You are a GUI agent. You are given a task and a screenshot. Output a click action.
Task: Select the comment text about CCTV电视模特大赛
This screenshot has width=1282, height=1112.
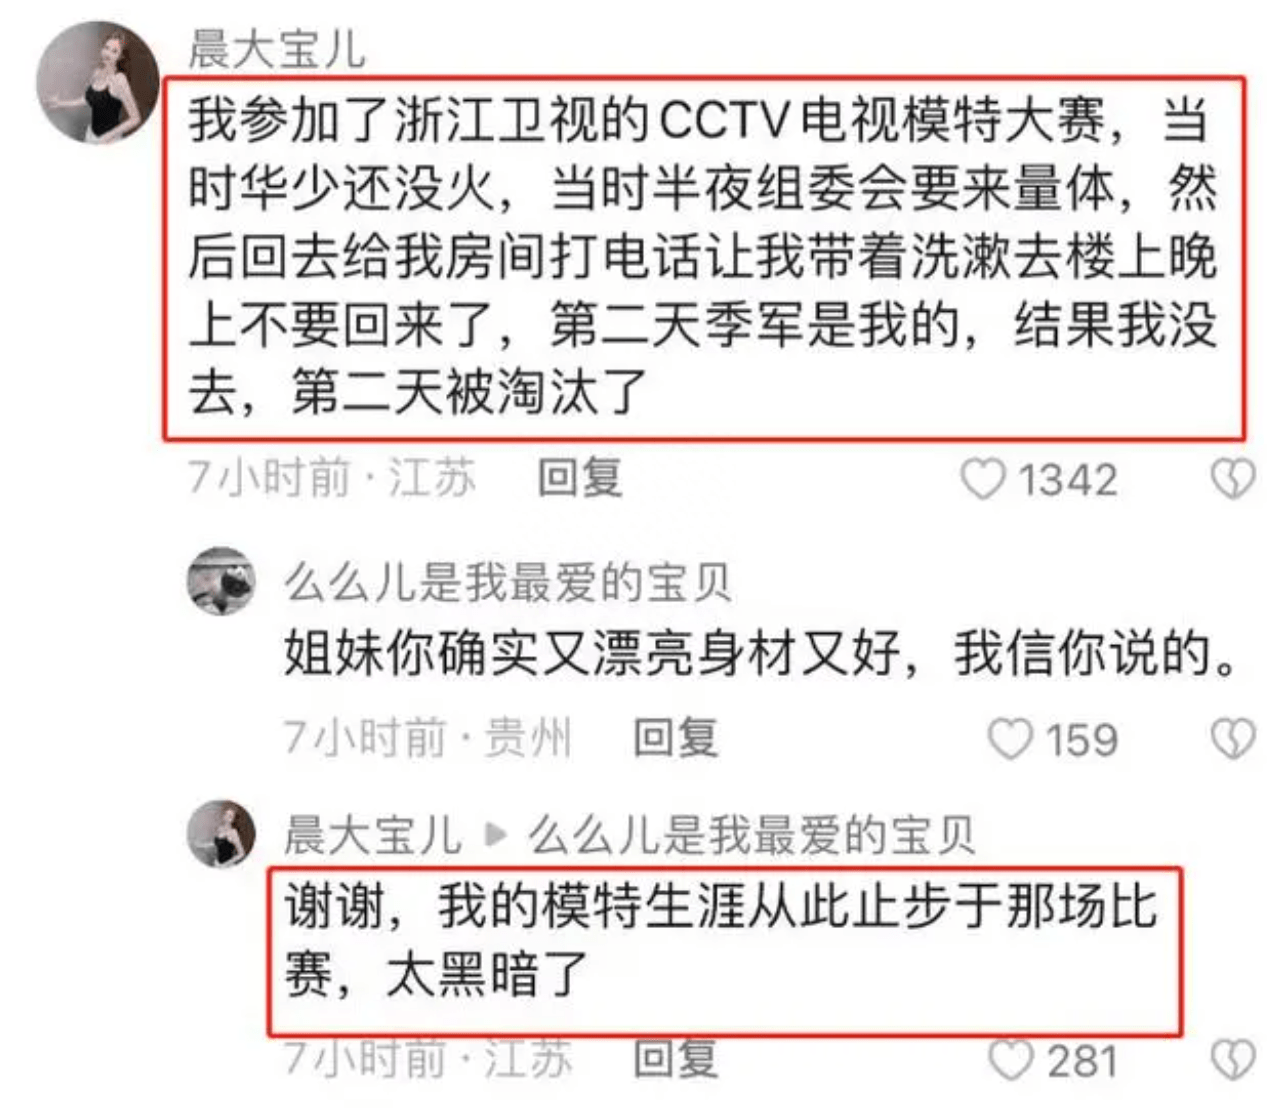[703, 256]
